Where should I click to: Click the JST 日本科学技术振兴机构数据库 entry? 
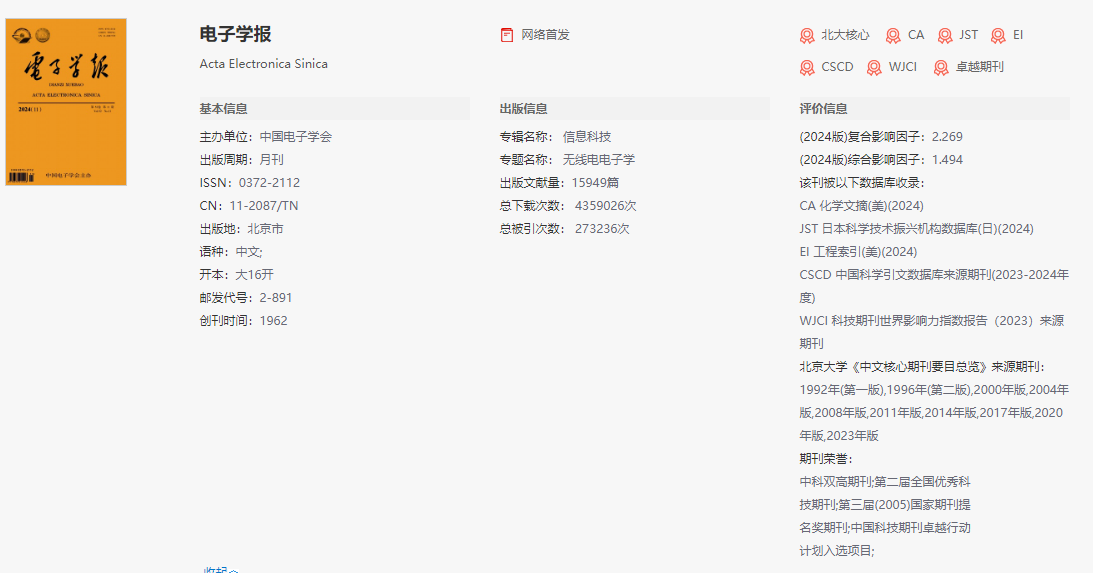click(x=917, y=229)
